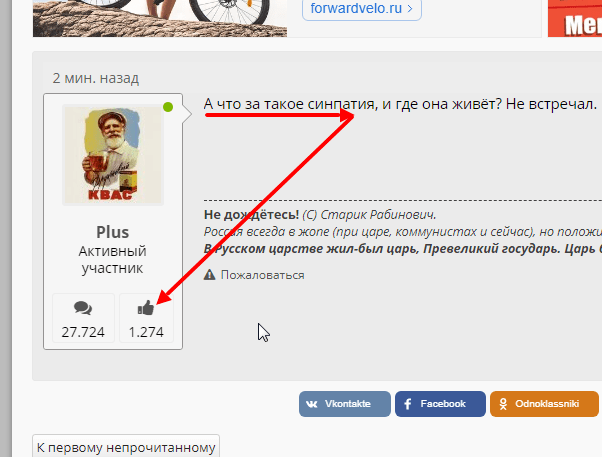Click the red advertisement banner on right

[x=575, y=18]
